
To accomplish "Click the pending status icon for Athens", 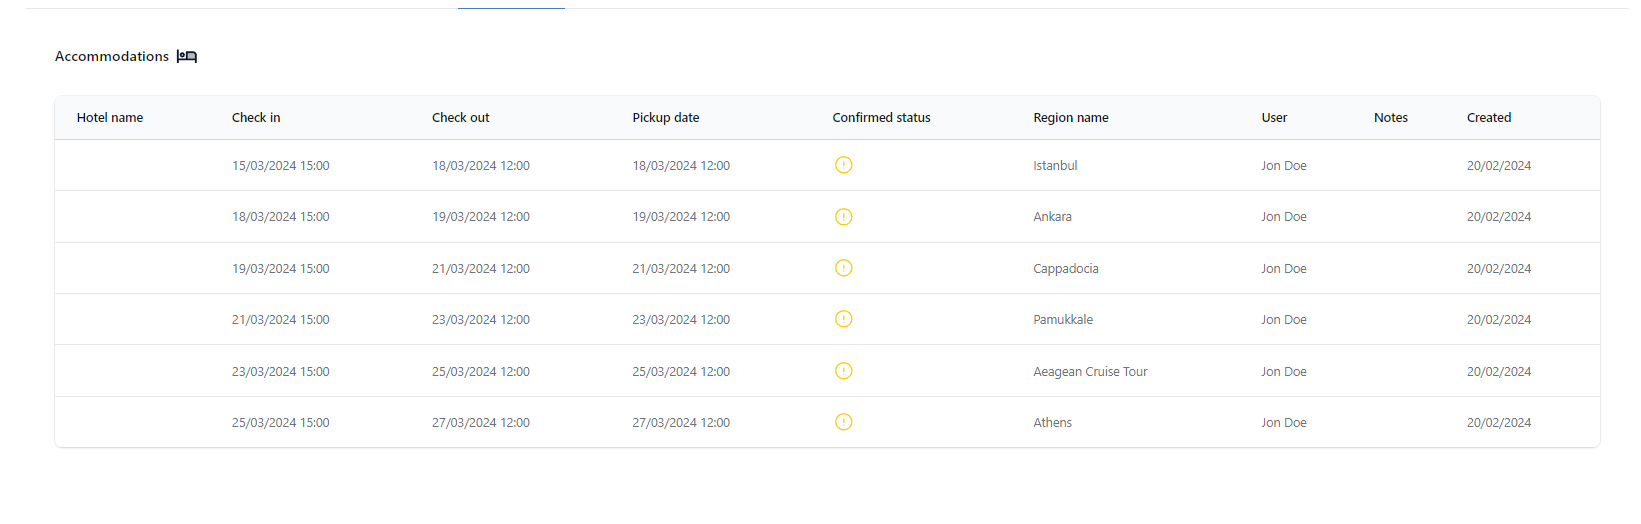I will pos(843,422).
